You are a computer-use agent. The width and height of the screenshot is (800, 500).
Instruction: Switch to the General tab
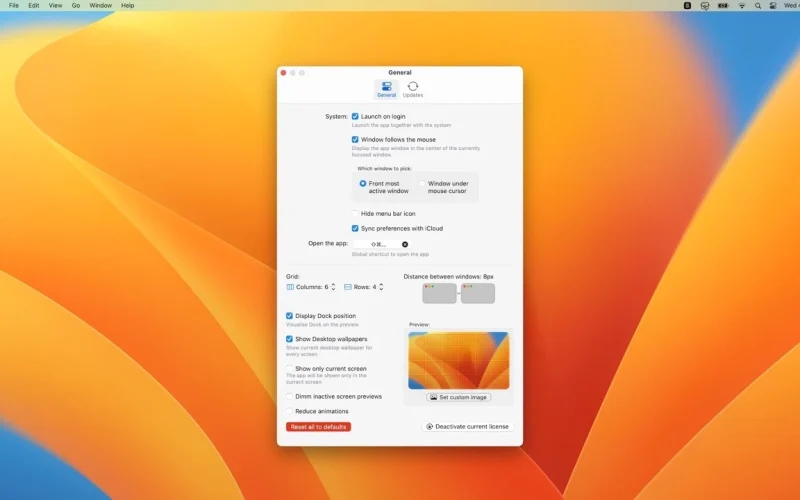[x=386, y=89]
